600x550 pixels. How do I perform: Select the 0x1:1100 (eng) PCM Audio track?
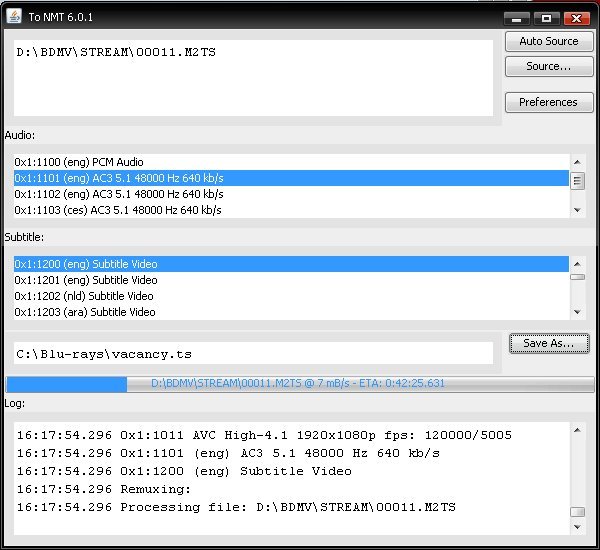point(291,162)
